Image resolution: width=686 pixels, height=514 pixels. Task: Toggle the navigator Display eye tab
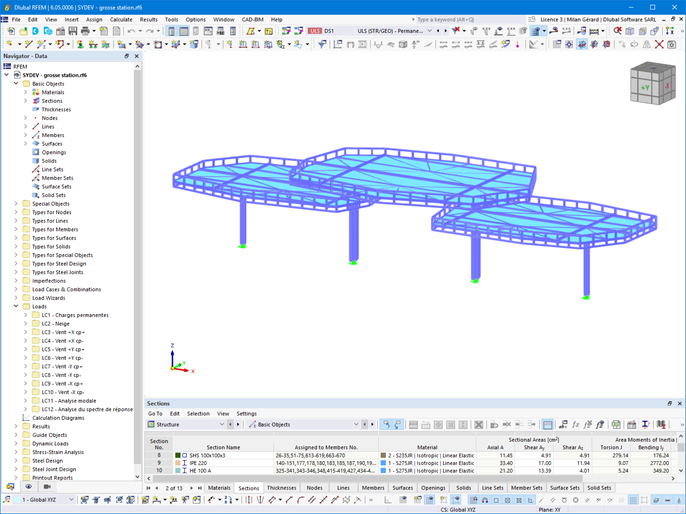click(x=28, y=486)
